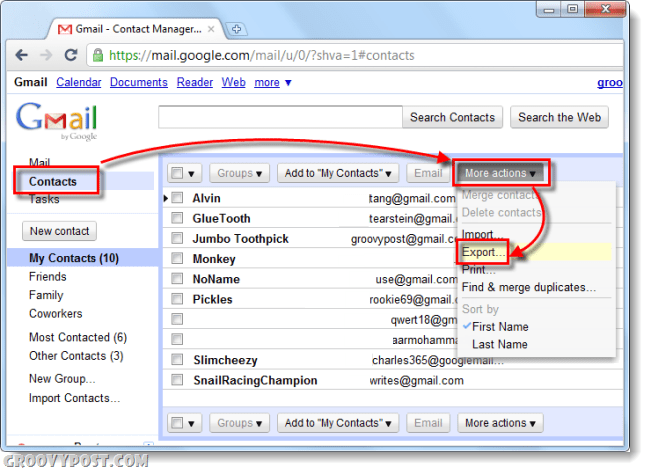Click the green padlock security icon
This screenshot has height=472, width=650.
(x=98, y=55)
